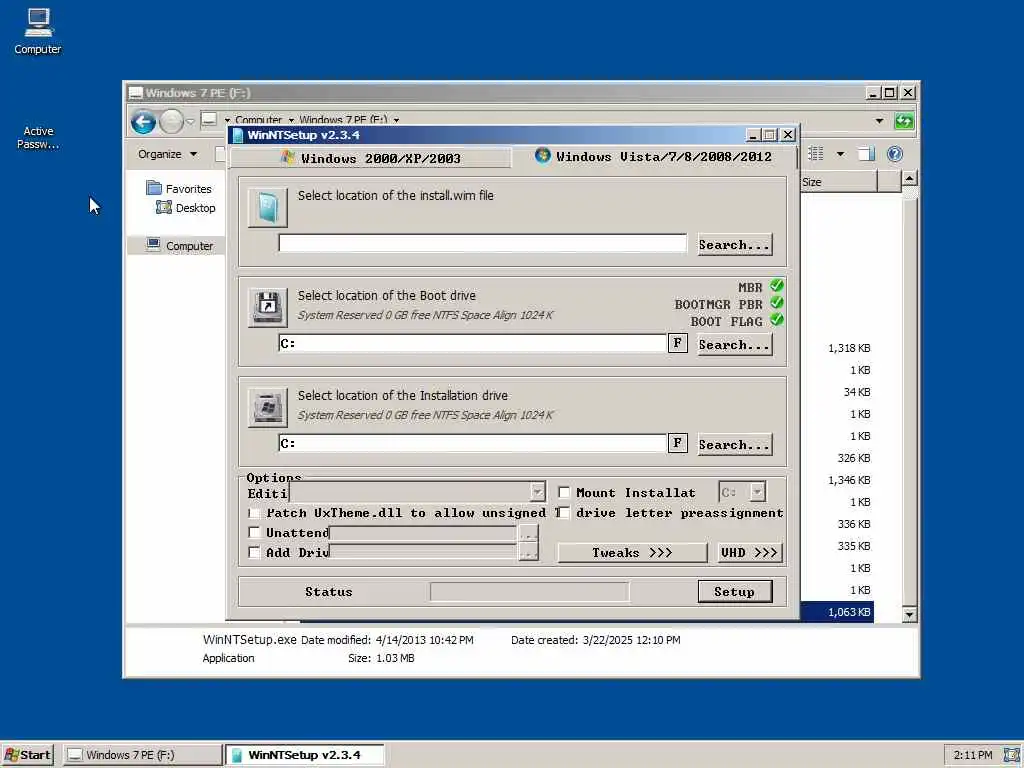Click the tray icon beside the clock

click(x=1012, y=755)
